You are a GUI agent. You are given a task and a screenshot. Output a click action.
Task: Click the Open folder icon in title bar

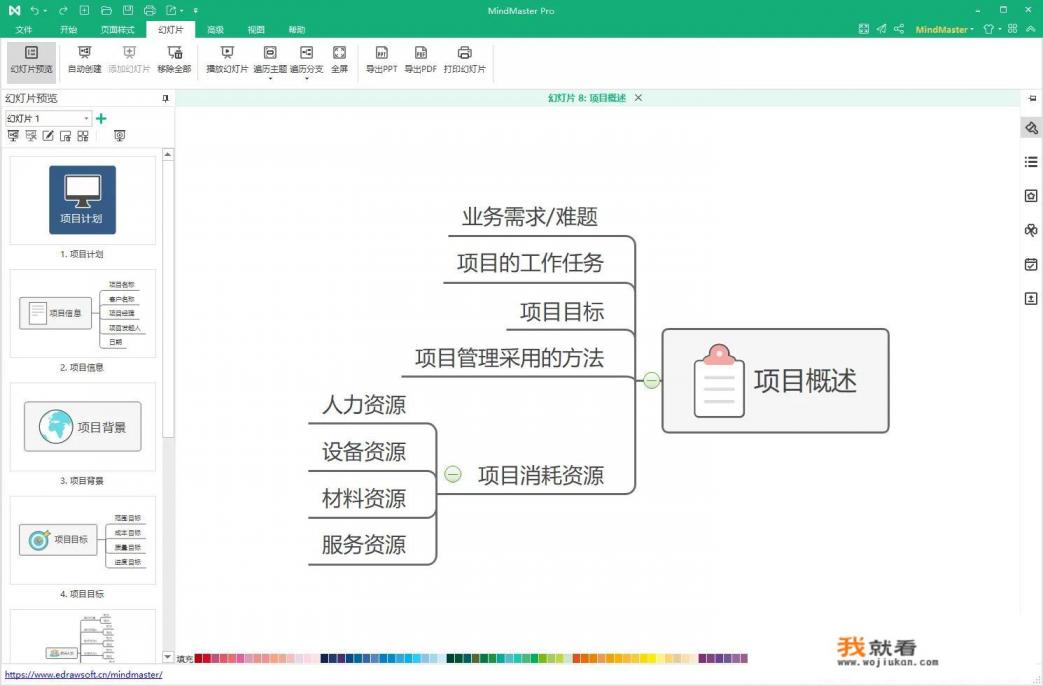click(x=106, y=11)
